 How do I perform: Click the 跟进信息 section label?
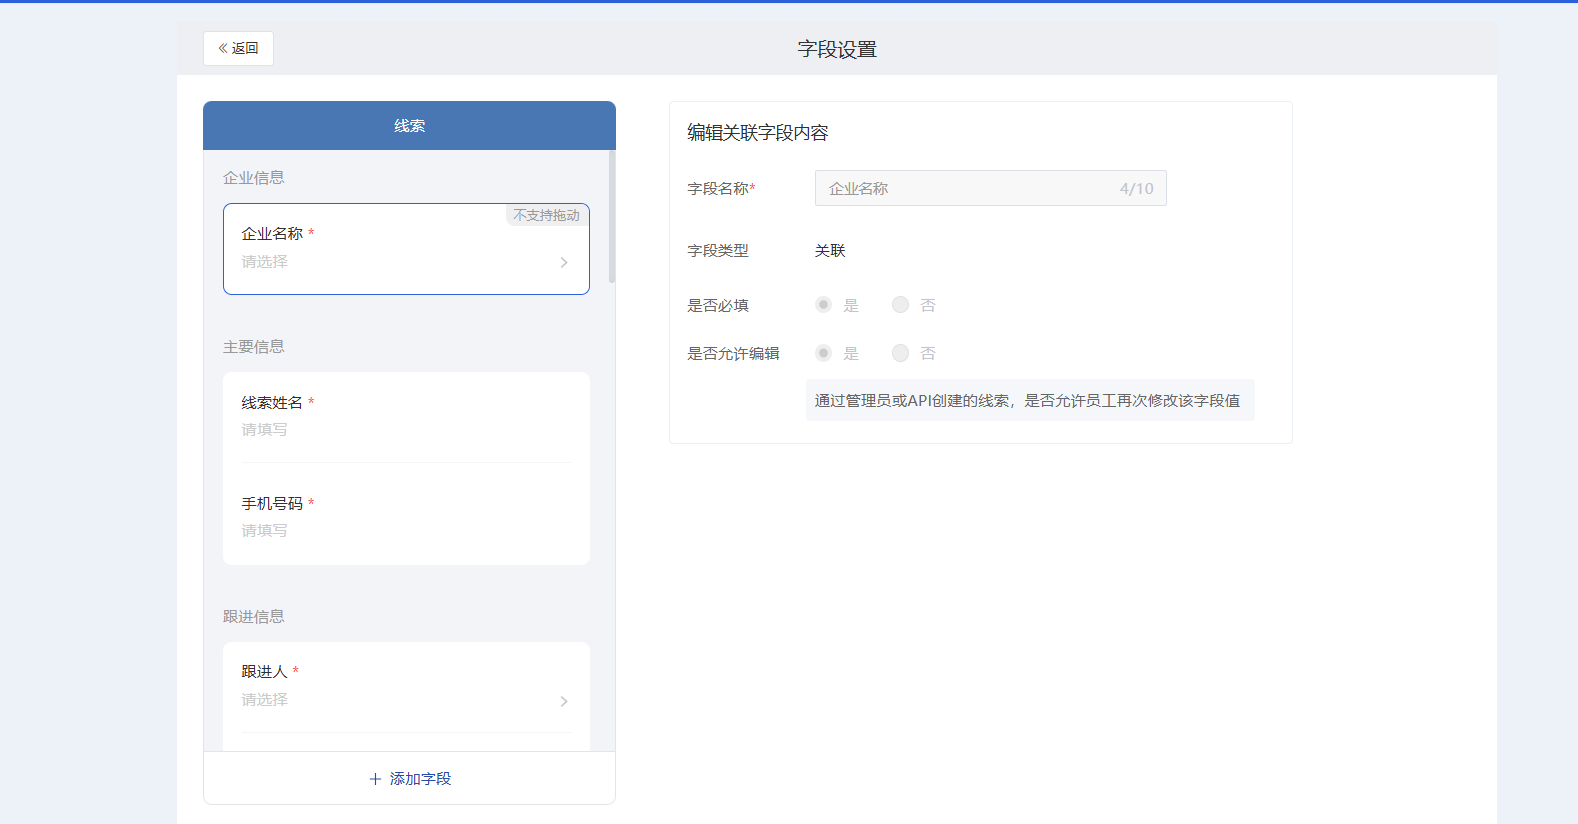coord(254,616)
